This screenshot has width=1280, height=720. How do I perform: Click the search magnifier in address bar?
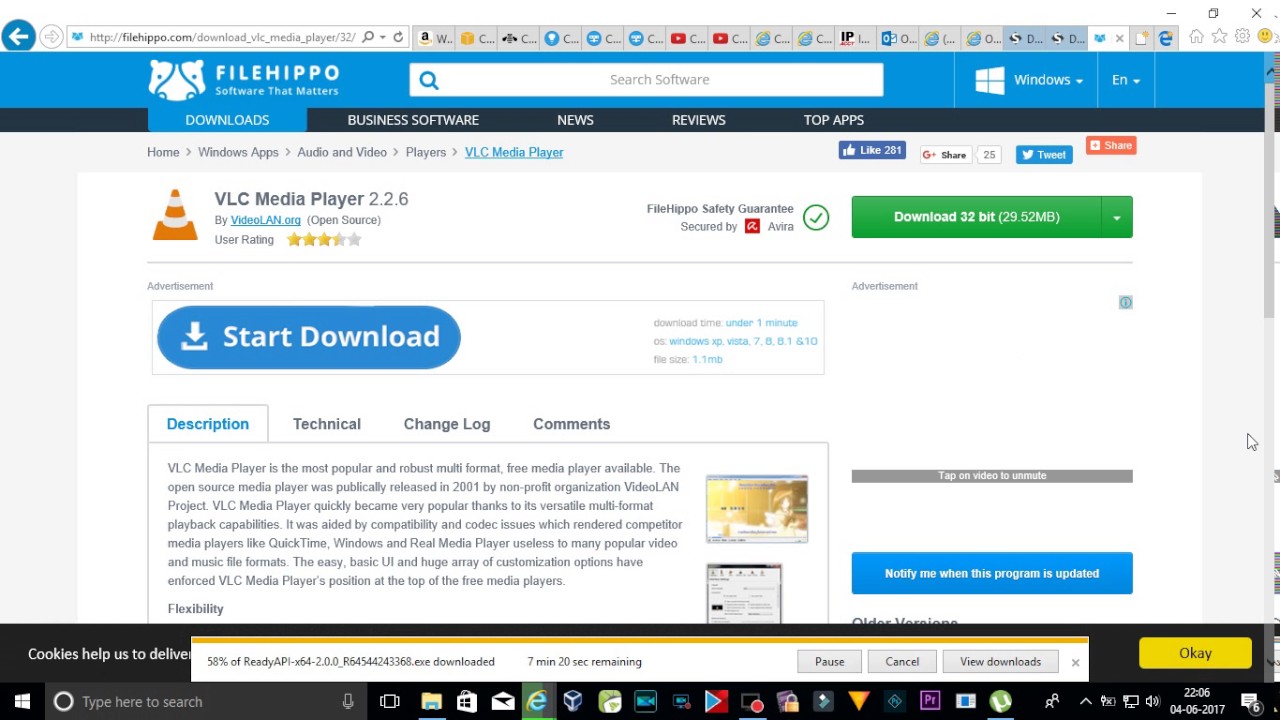point(368,37)
